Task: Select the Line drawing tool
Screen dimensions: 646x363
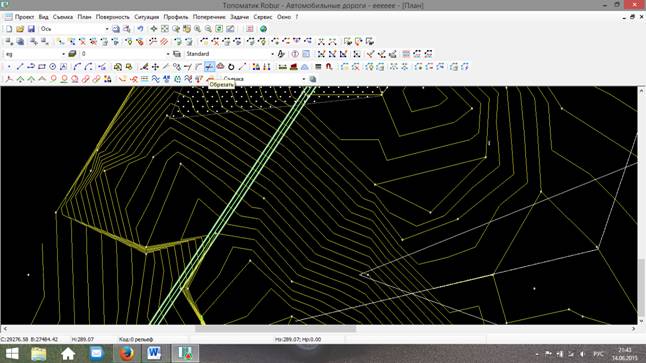Action: click(x=20, y=66)
